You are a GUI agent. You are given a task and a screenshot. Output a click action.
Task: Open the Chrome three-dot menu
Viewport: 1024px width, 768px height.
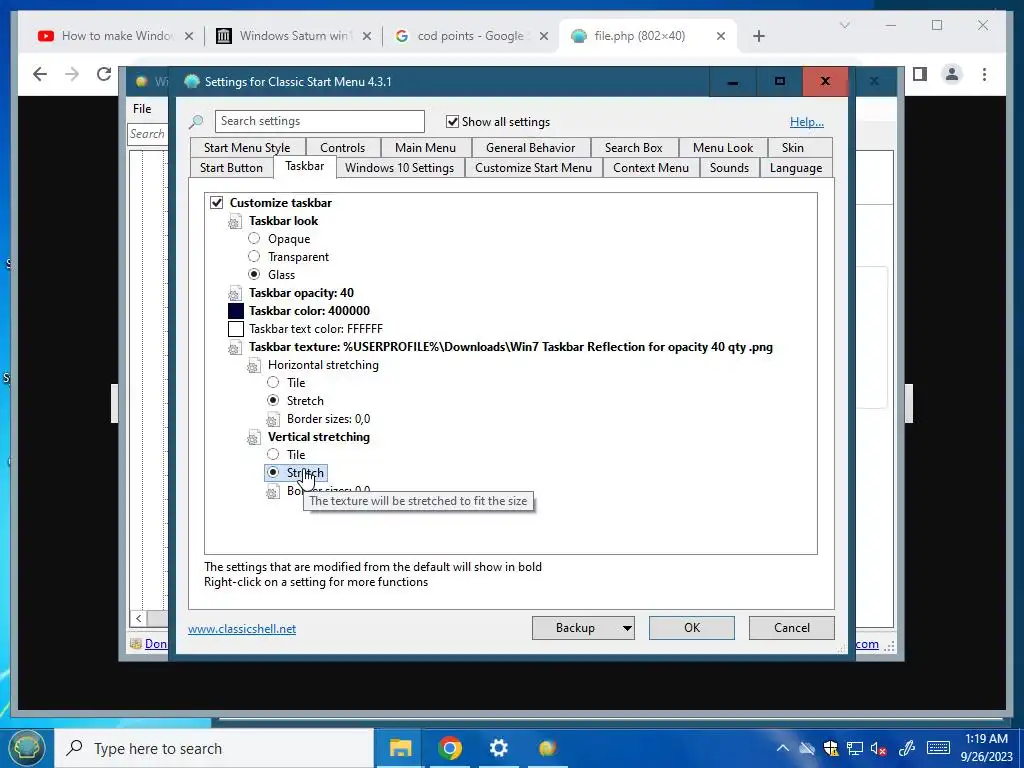(984, 74)
